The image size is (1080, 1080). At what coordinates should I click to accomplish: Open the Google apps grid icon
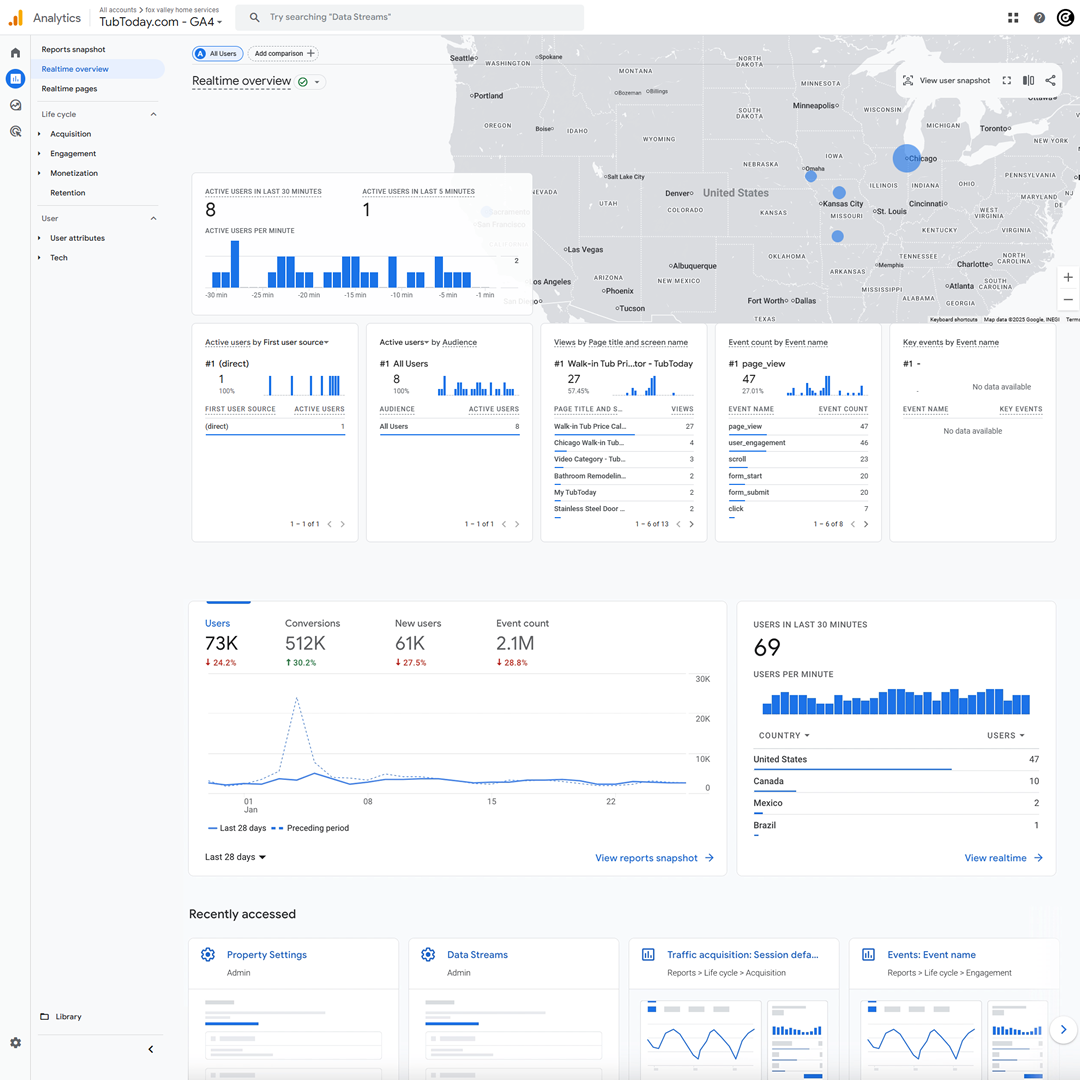[1013, 18]
